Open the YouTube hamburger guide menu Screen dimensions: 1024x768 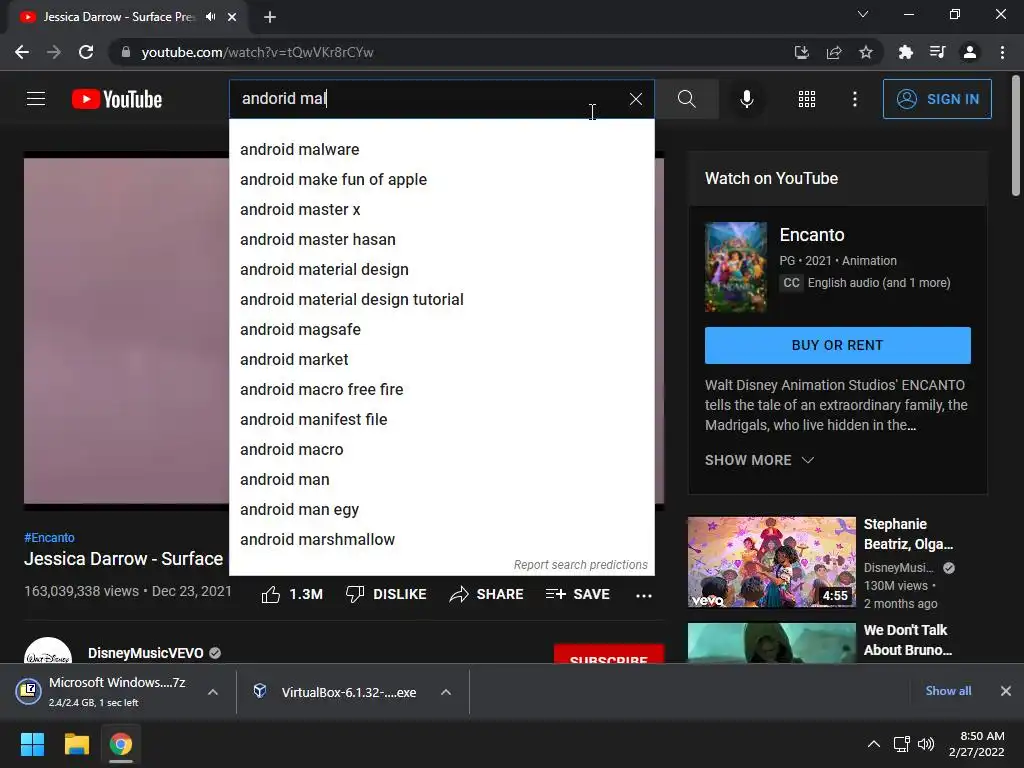point(36,99)
